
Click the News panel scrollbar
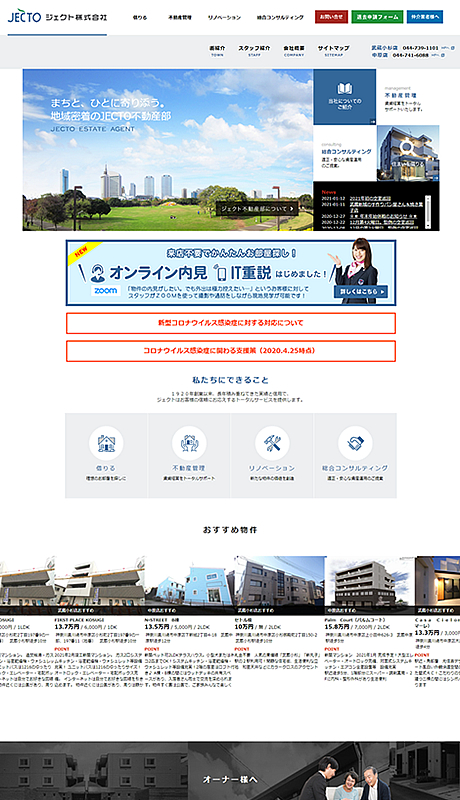click(x=428, y=211)
